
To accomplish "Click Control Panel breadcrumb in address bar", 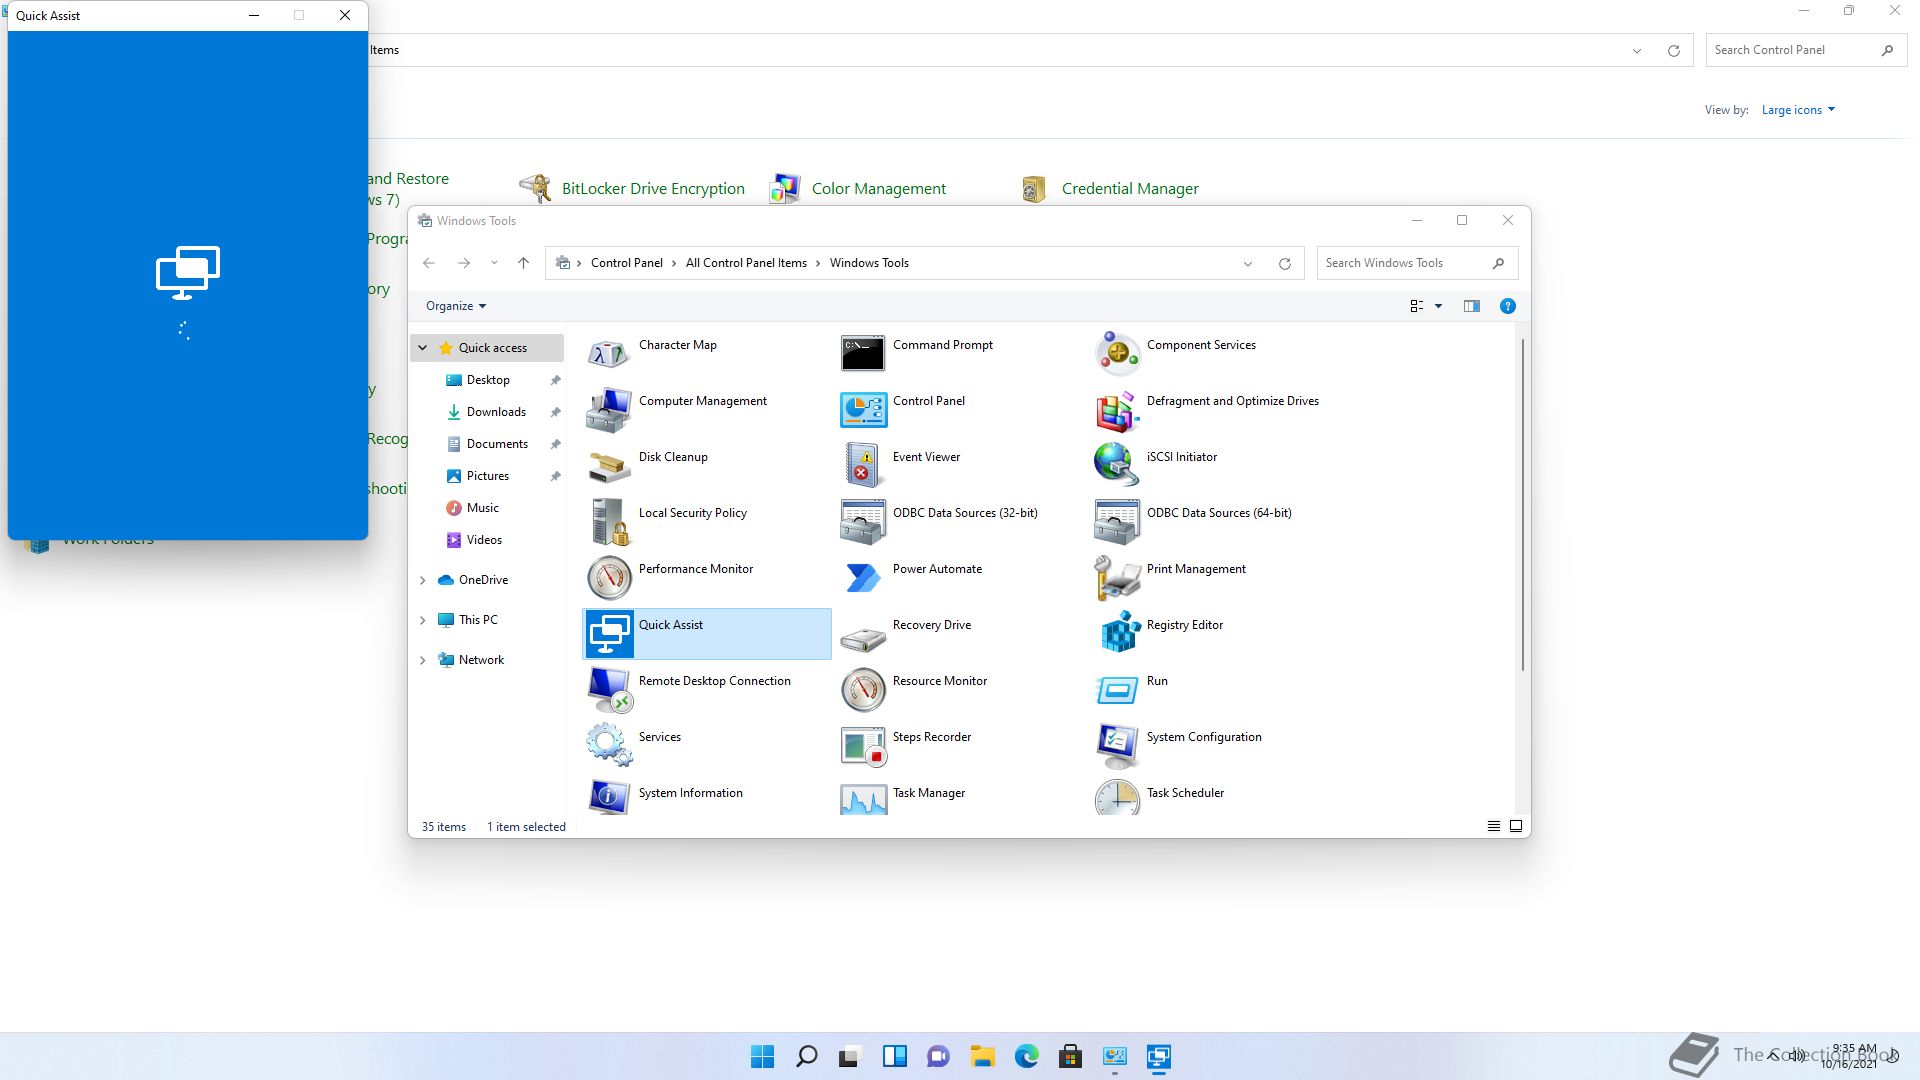I will click(626, 263).
